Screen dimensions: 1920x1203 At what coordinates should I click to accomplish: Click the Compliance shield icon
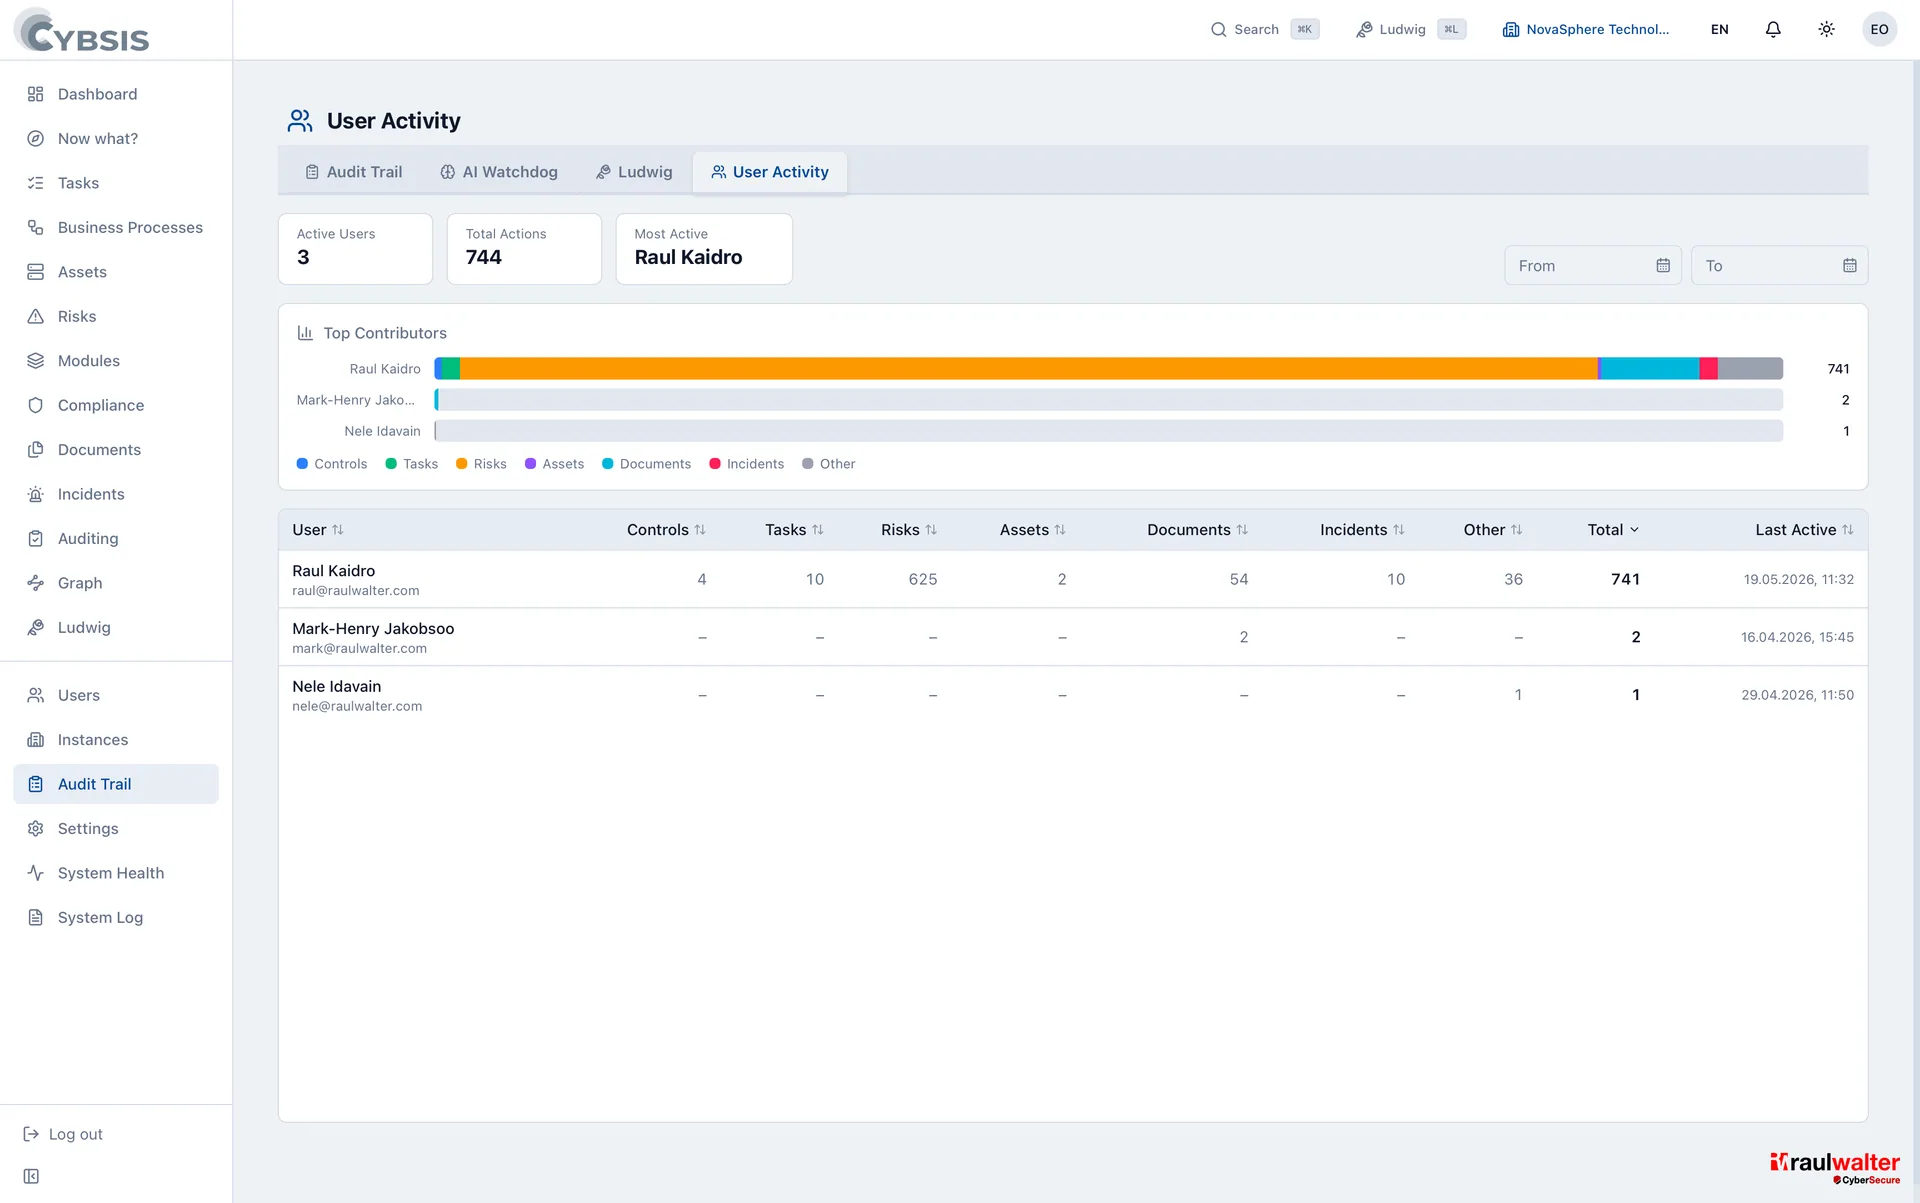tap(36, 405)
